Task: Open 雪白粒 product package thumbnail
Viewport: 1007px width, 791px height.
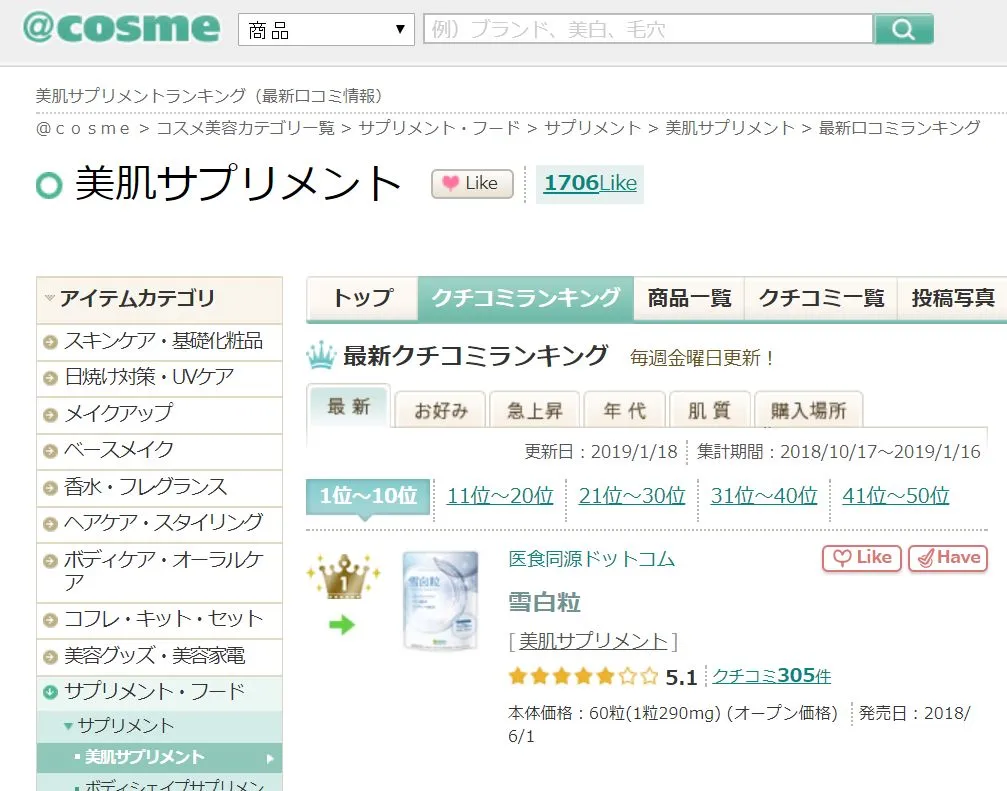Action: point(441,600)
